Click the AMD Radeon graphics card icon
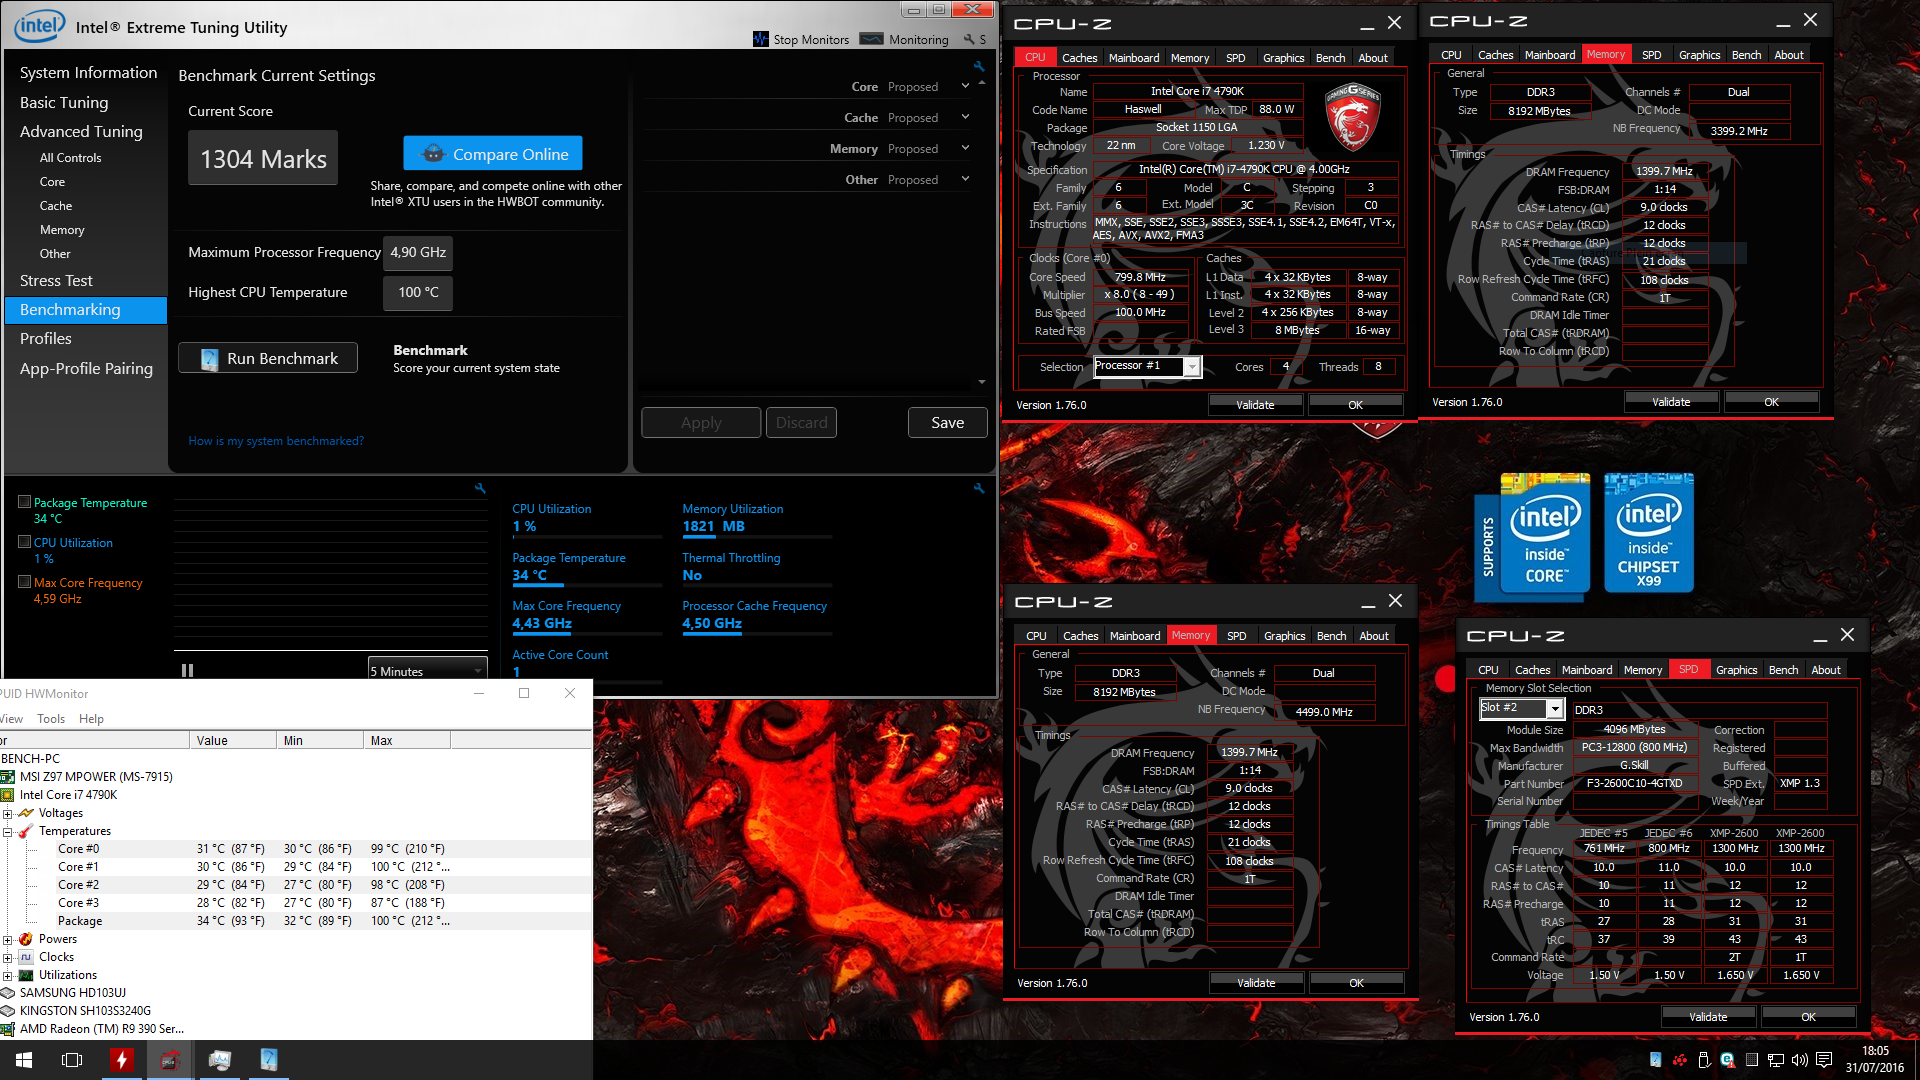Screen dimensions: 1920x1080 pyautogui.click(x=7, y=1029)
